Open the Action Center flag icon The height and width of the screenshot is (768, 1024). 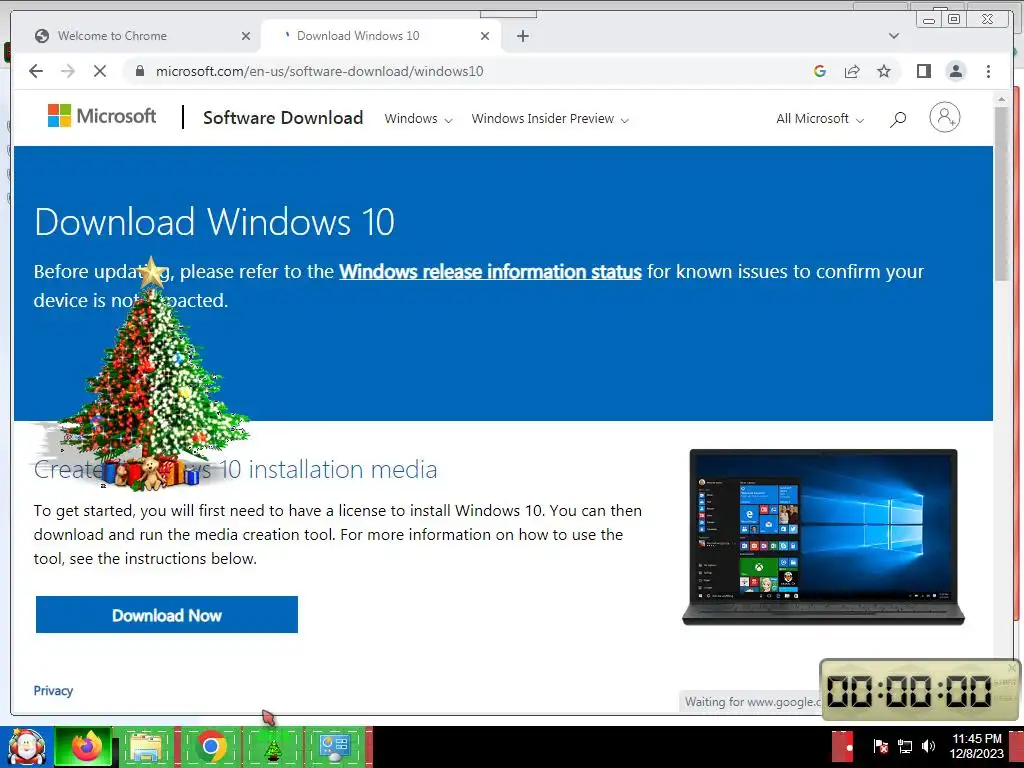tap(880, 746)
